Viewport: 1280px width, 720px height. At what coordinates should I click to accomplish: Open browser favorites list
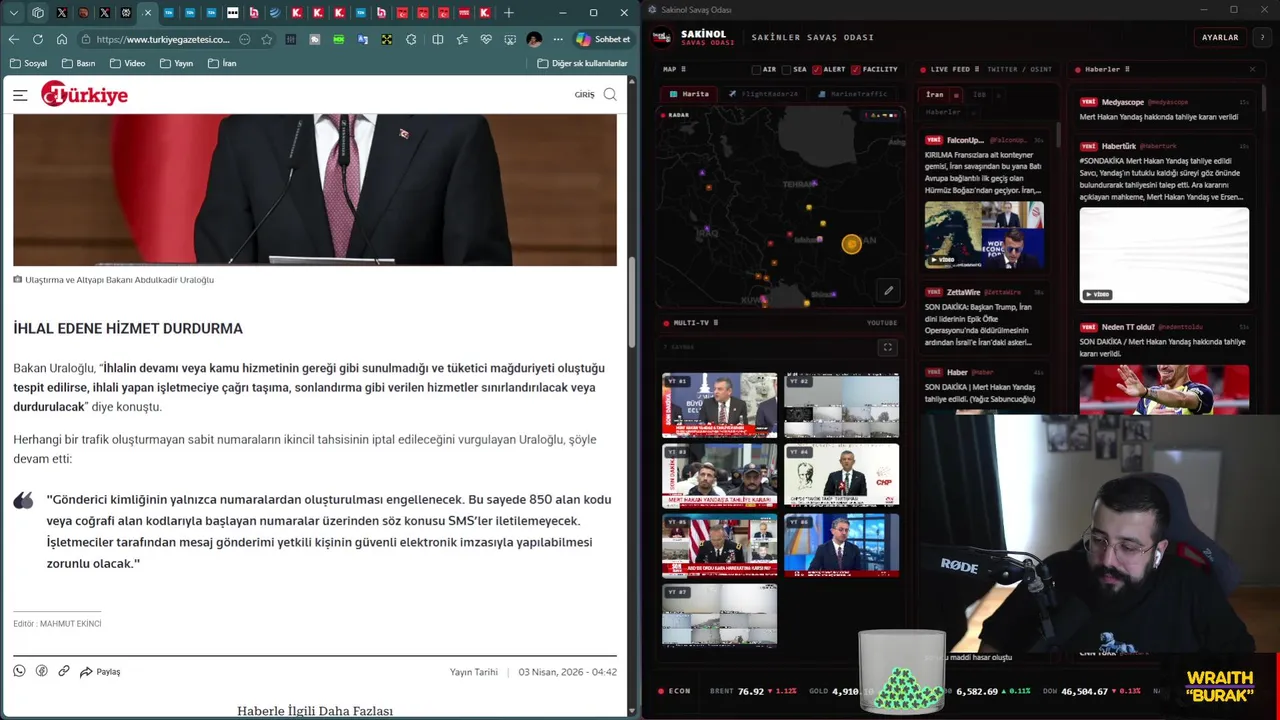click(x=462, y=39)
